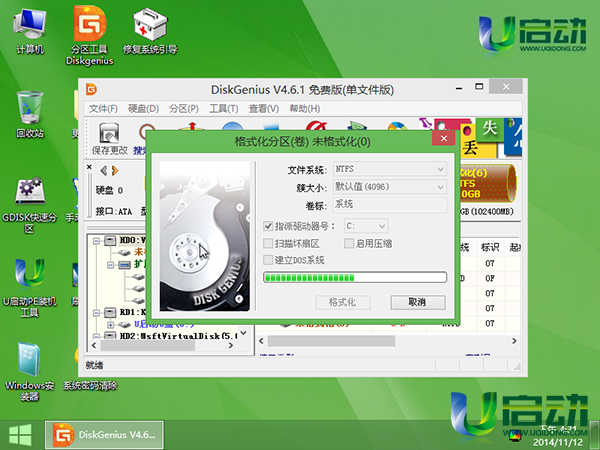
Task: Open the 查看(V) menu
Action: (x=264, y=109)
